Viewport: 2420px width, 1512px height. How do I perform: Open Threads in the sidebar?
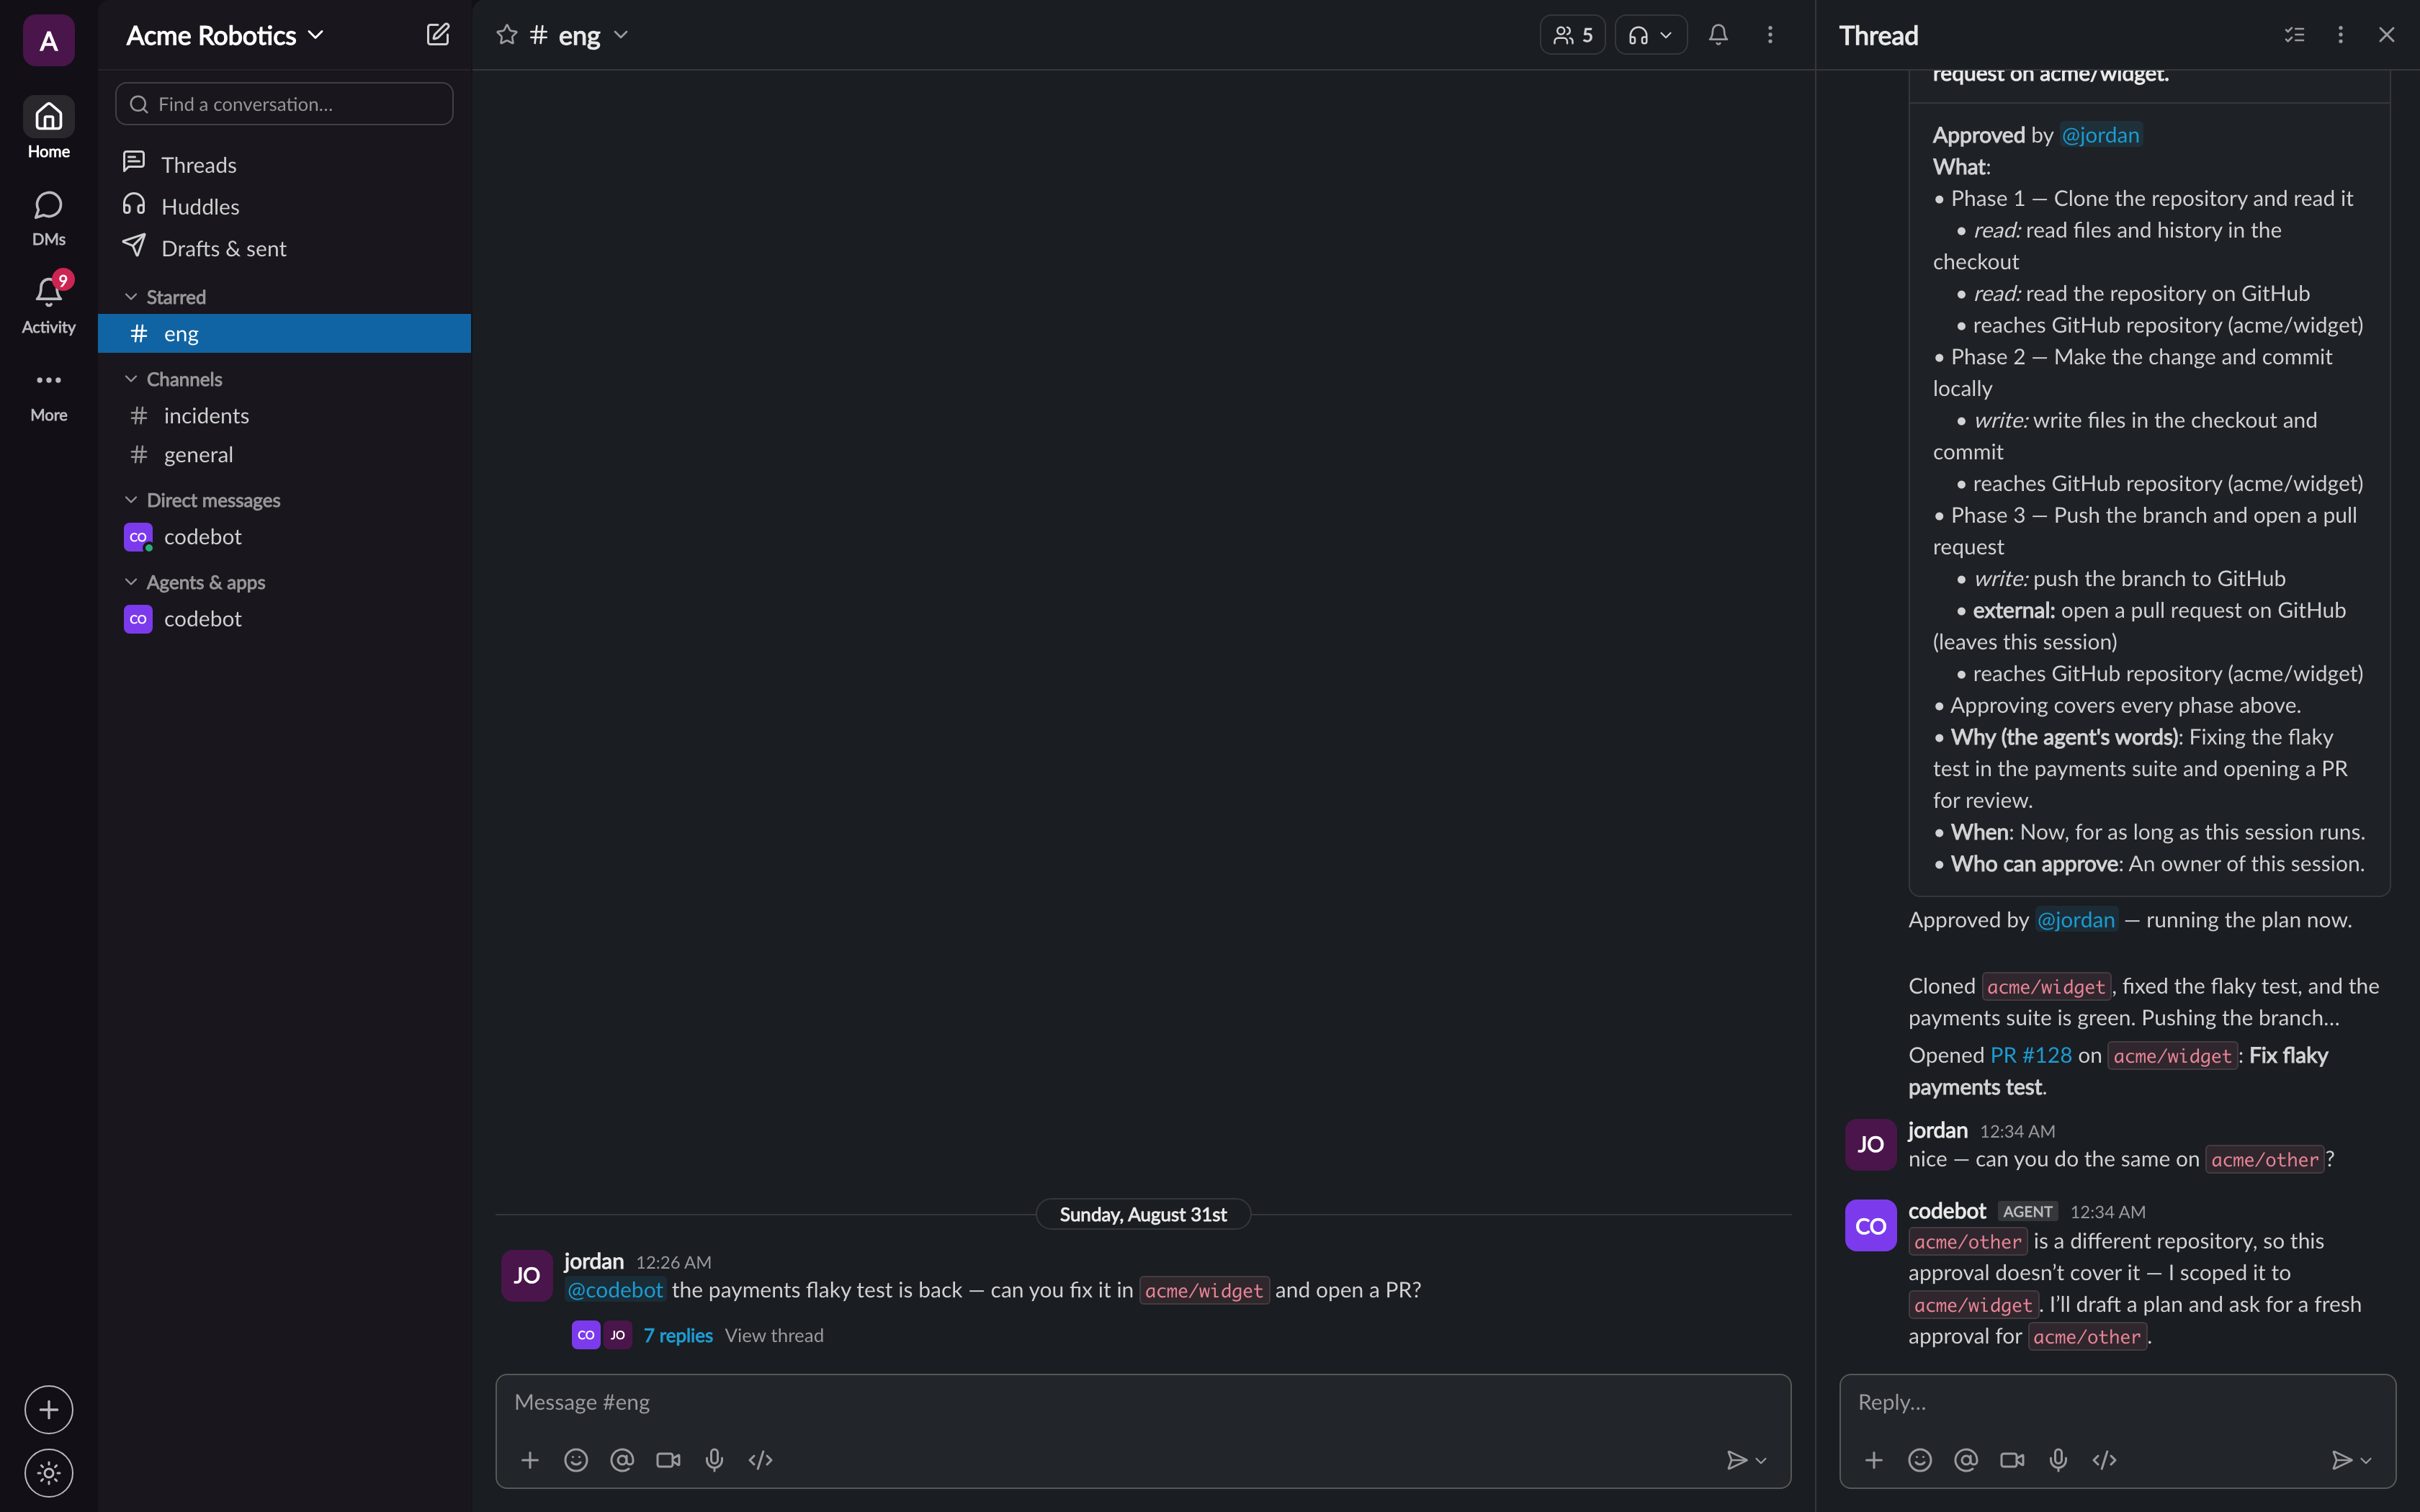284,164
